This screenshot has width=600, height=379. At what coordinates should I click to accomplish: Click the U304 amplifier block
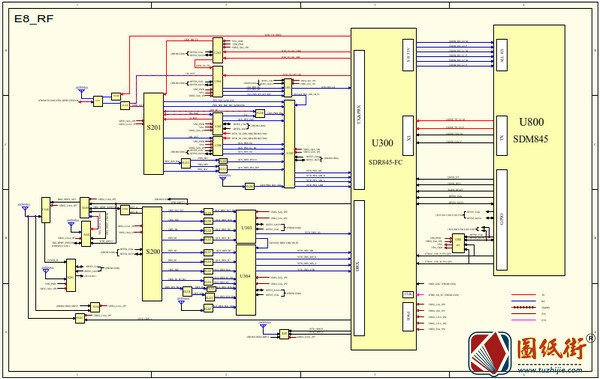[246, 280]
